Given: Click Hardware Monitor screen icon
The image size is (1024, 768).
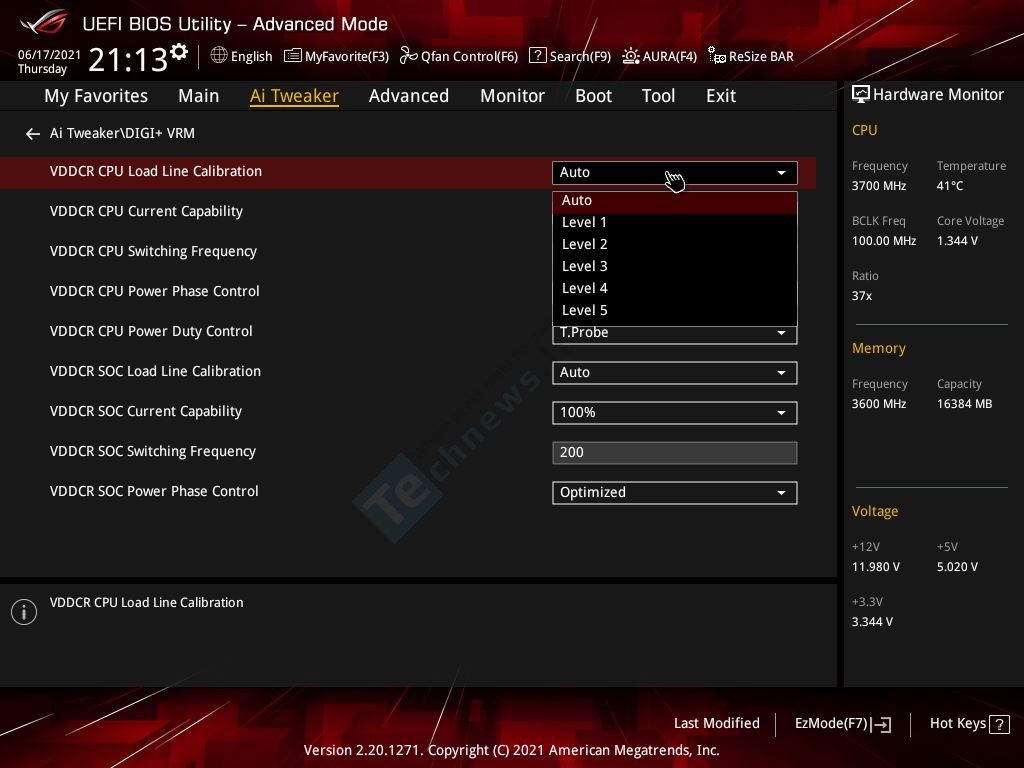Looking at the screenshot, I should click(861, 95).
